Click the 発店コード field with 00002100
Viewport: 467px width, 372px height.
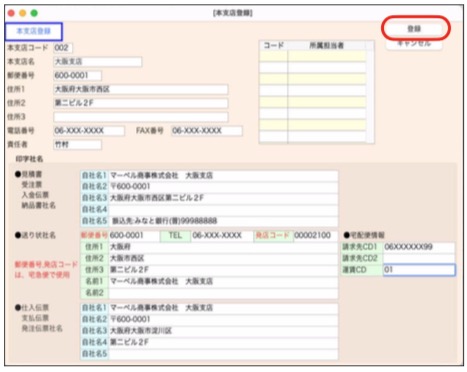(315, 235)
